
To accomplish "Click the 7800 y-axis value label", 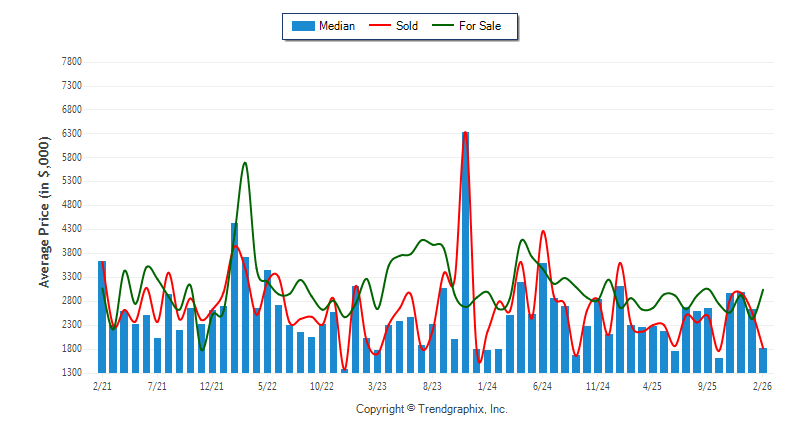I will pos(71,62).
